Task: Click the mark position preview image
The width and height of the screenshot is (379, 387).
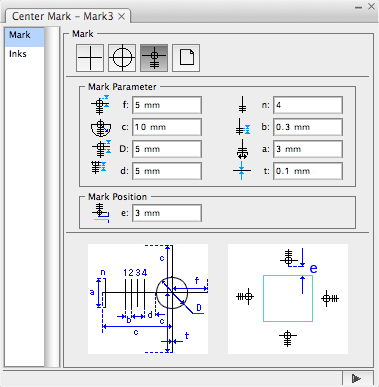Action: tap(288, 299)
